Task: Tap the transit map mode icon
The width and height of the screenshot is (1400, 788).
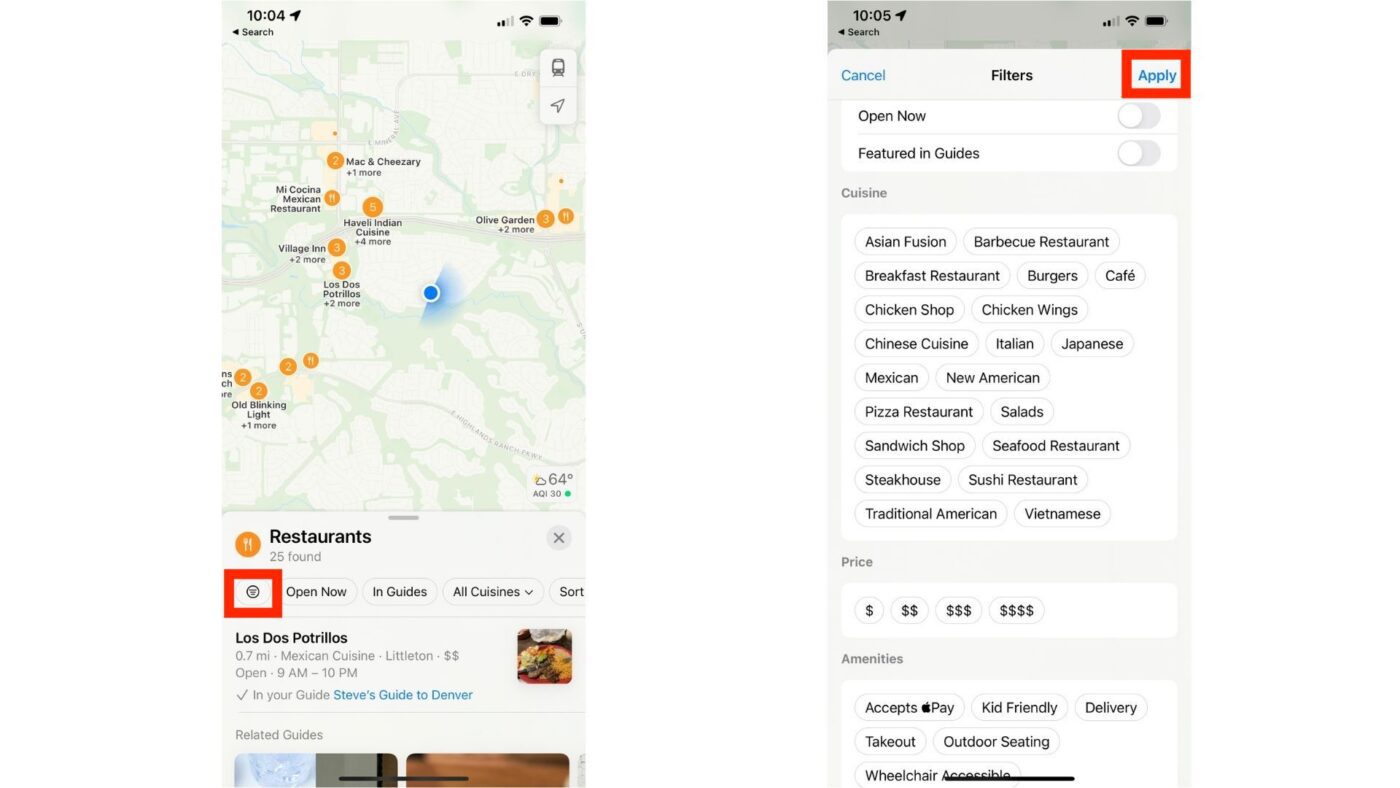Action: click(558, 68)
